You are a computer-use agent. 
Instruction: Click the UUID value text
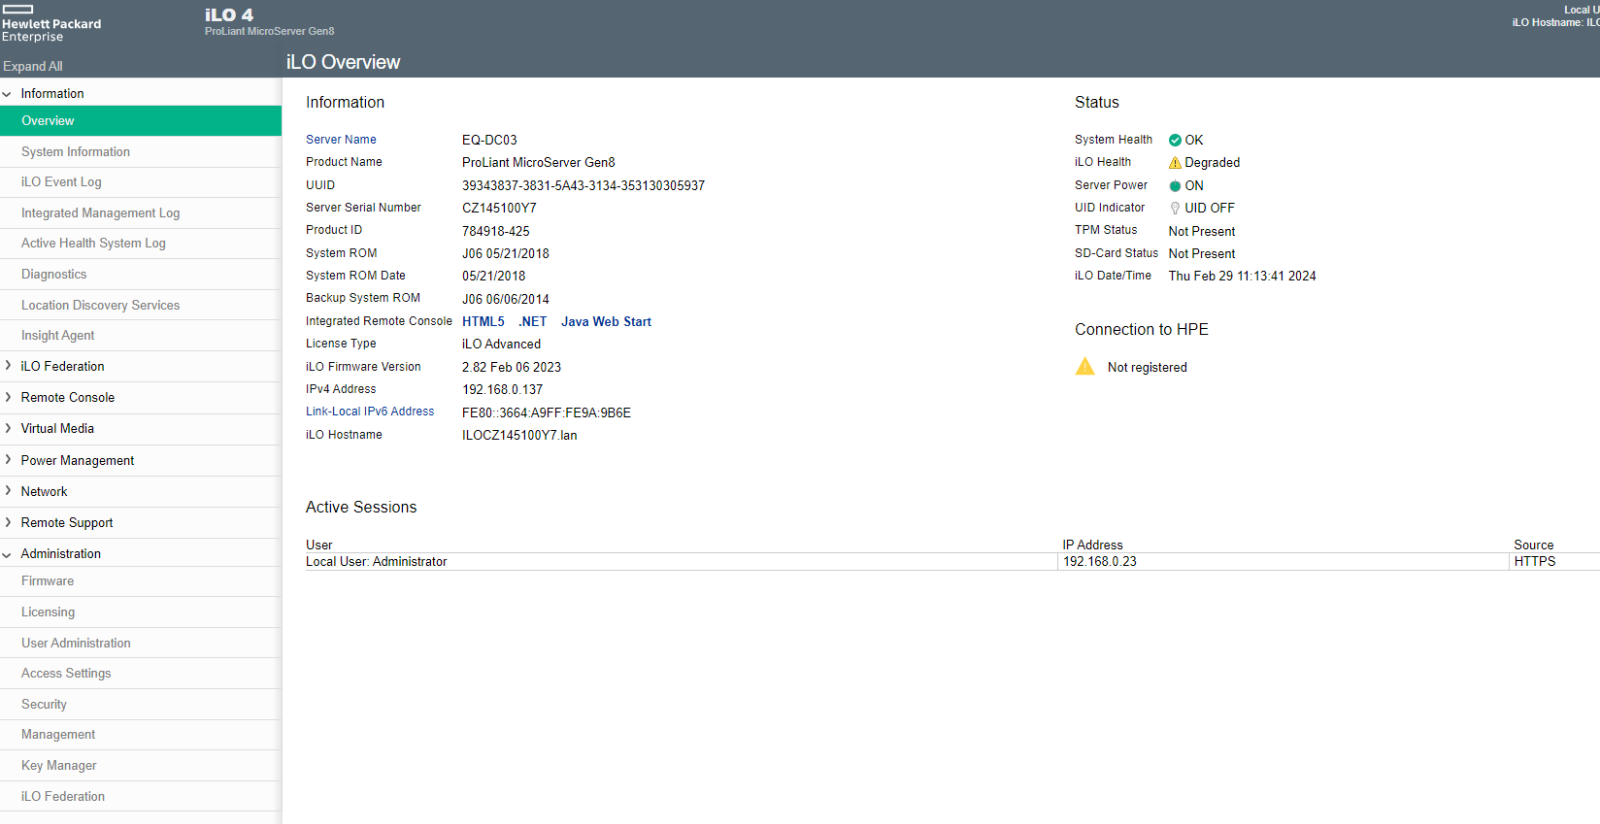pyautogui.click(x=583, y=186)
